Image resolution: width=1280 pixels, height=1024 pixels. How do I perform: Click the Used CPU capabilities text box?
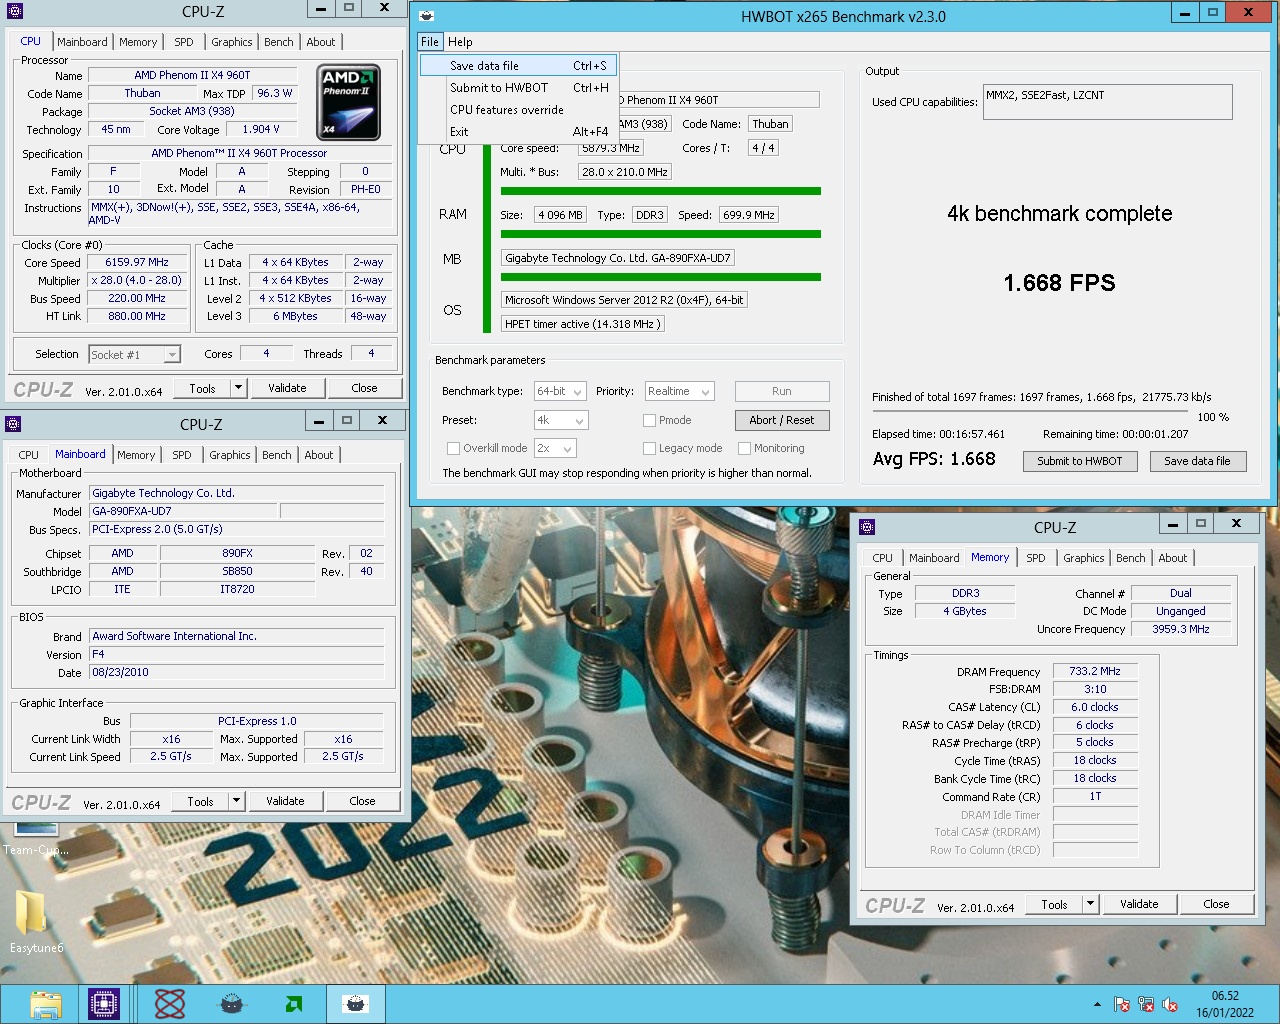(x=1107, y=102)
